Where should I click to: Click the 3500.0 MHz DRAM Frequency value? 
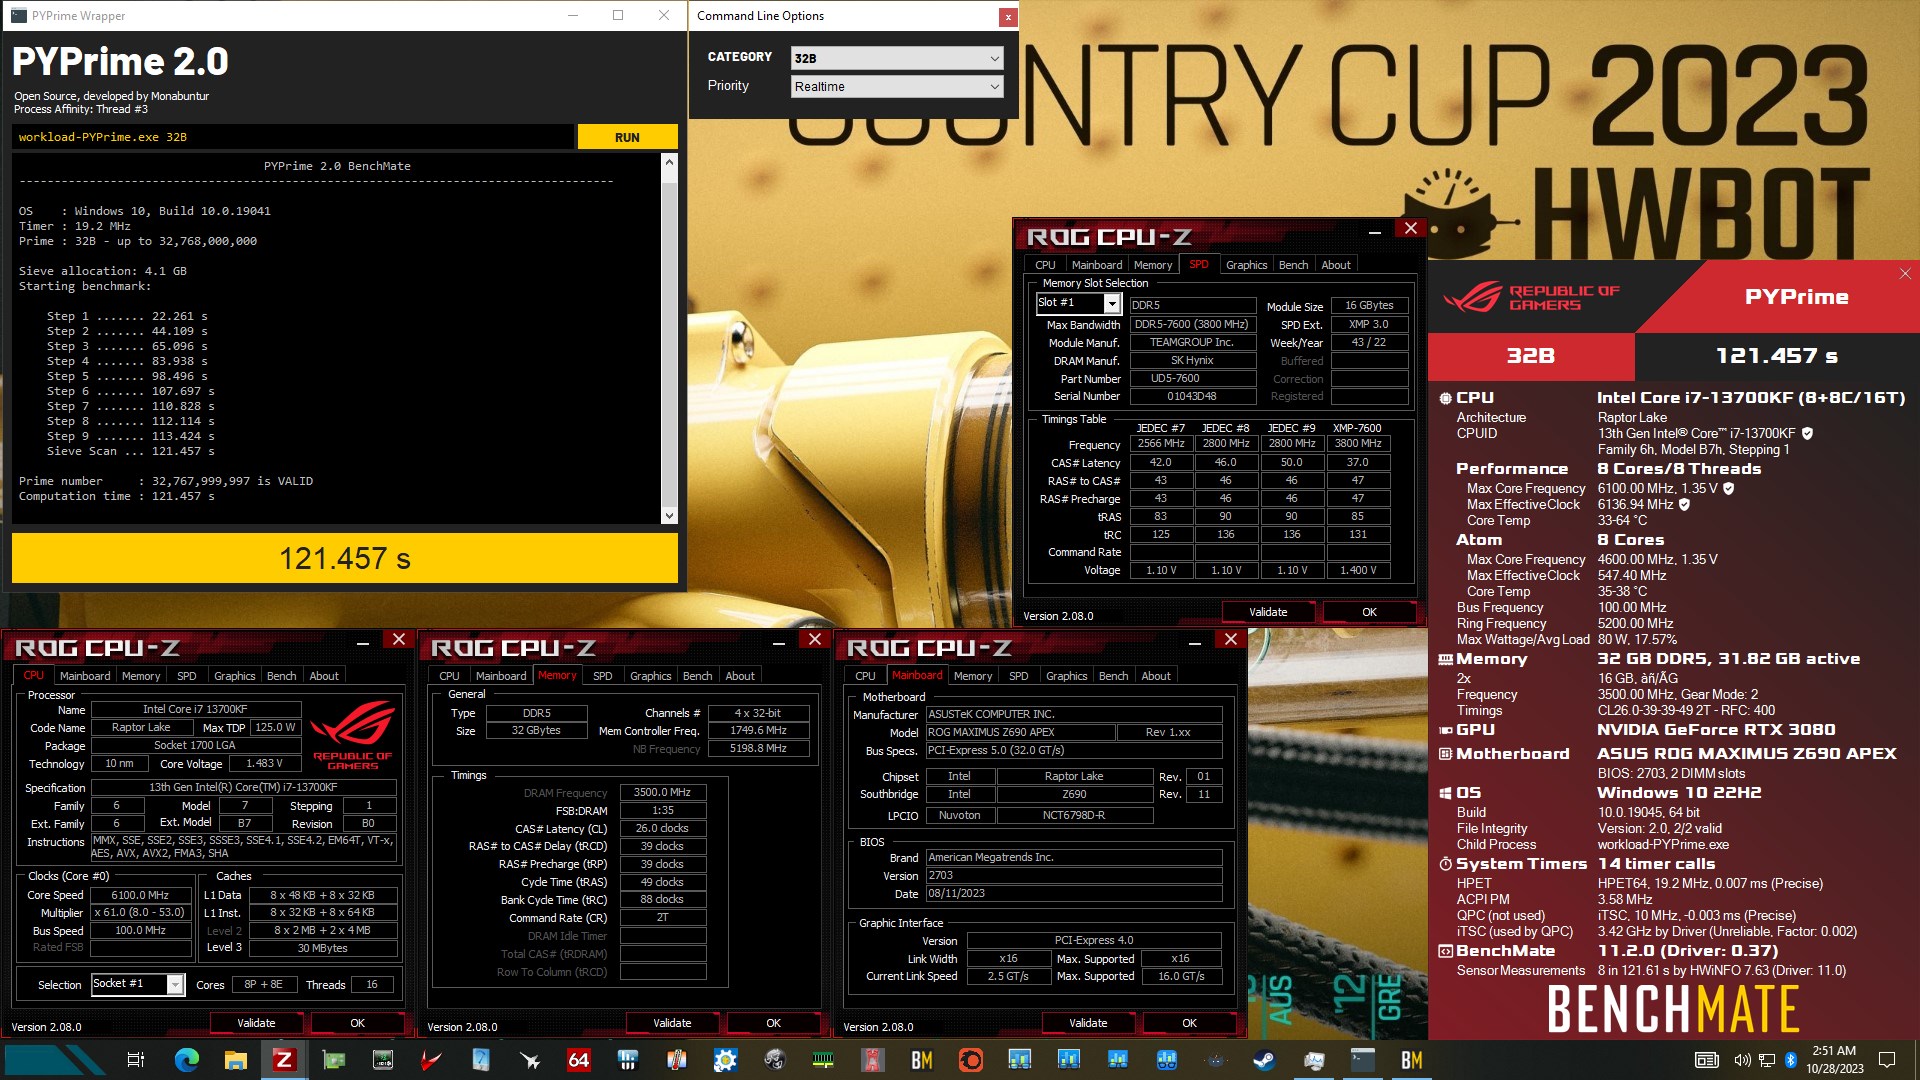point(662,792)
